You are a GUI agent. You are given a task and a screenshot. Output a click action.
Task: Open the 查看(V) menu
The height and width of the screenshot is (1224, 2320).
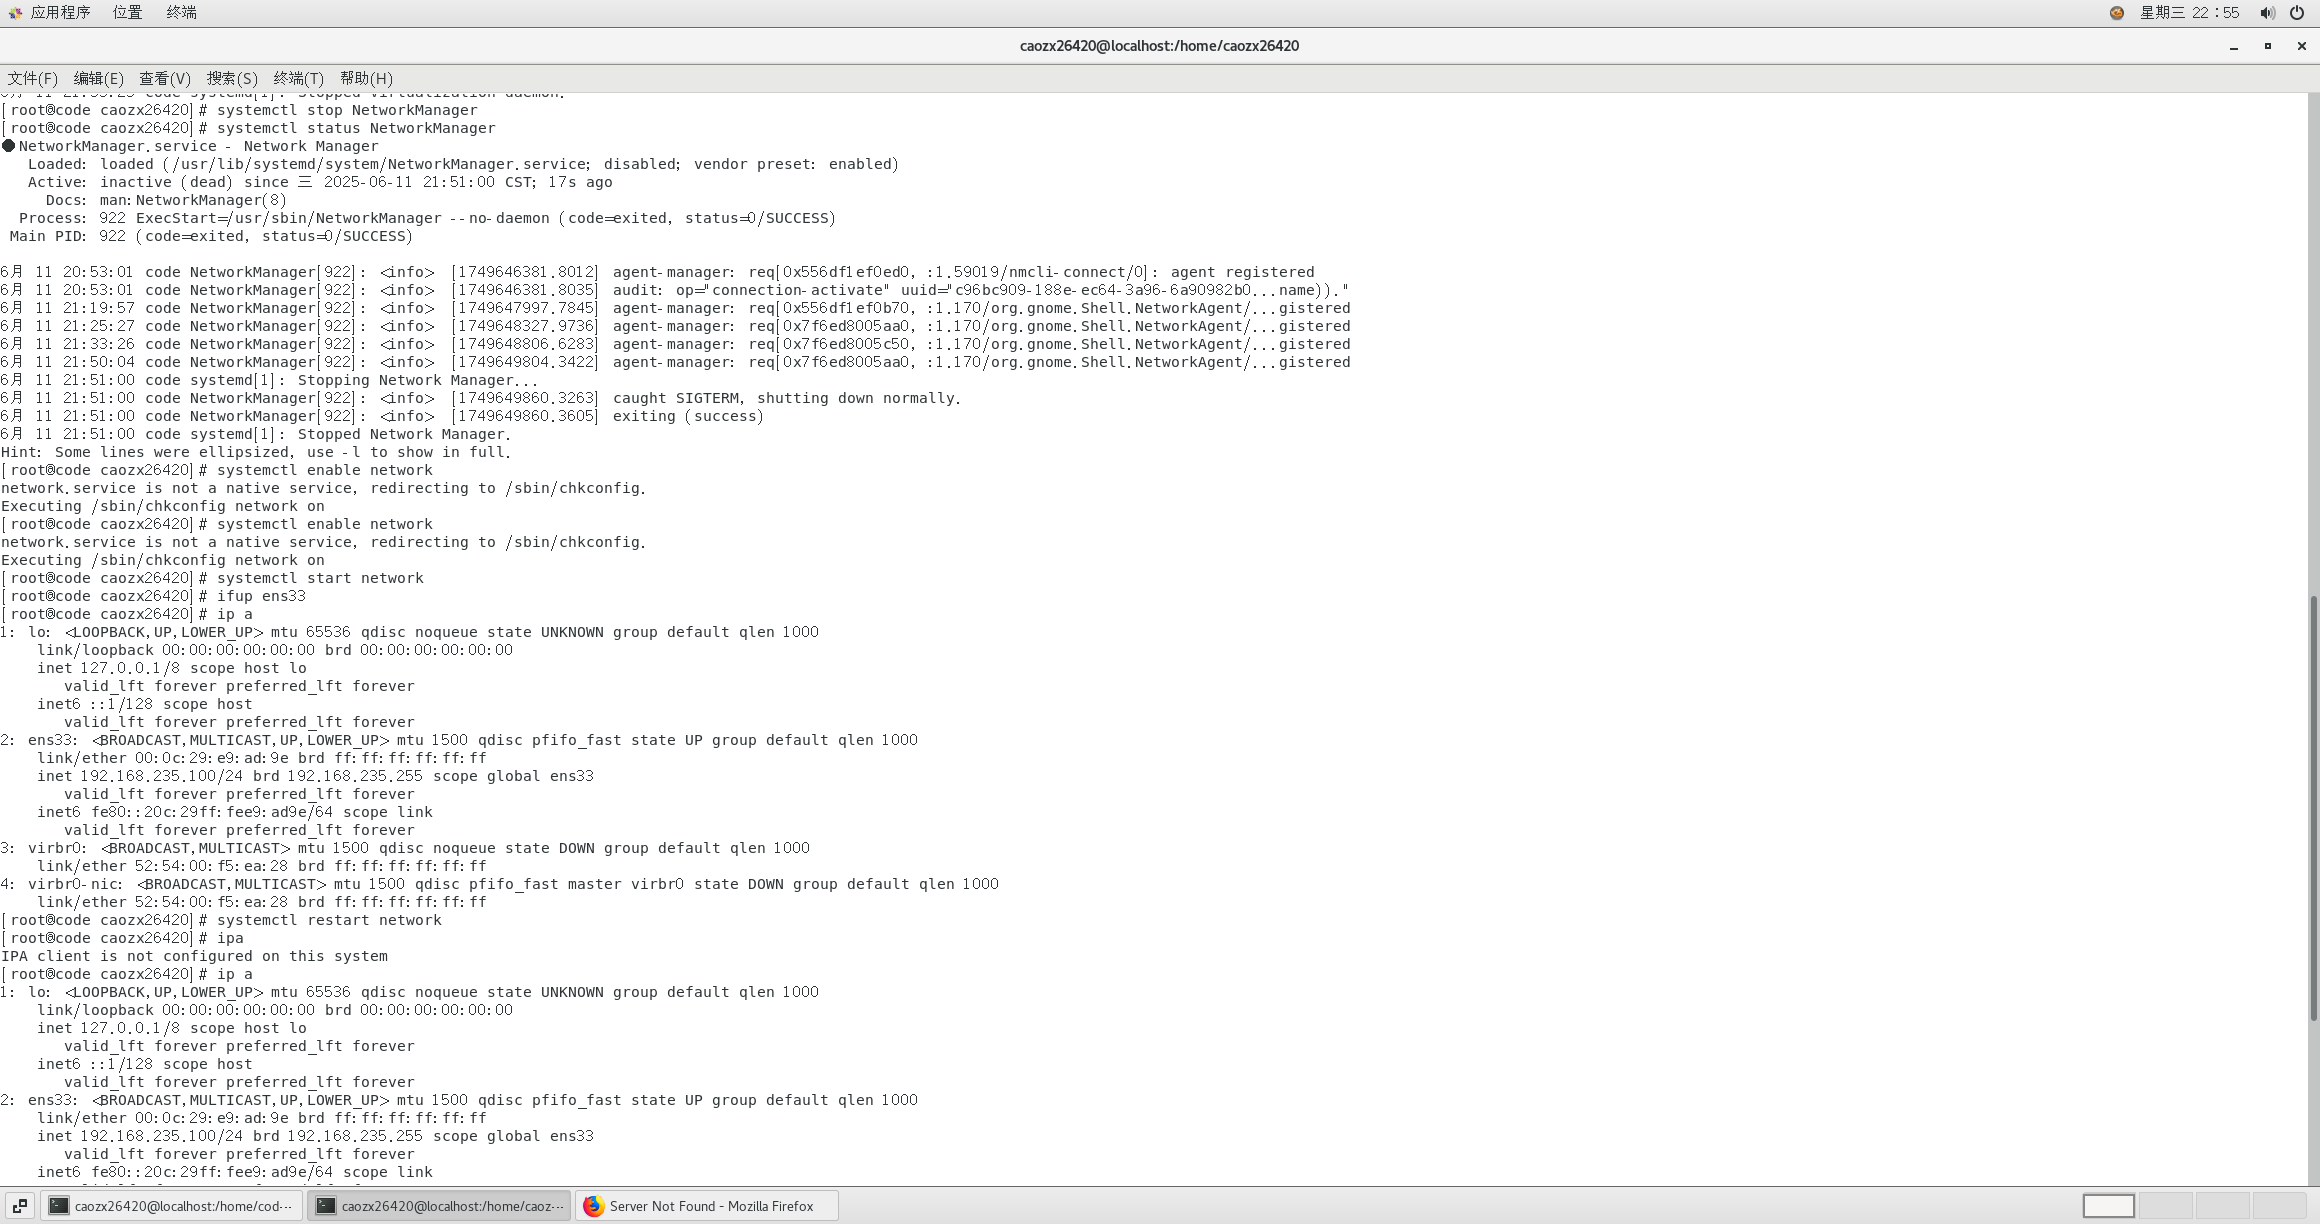(164, 78)
